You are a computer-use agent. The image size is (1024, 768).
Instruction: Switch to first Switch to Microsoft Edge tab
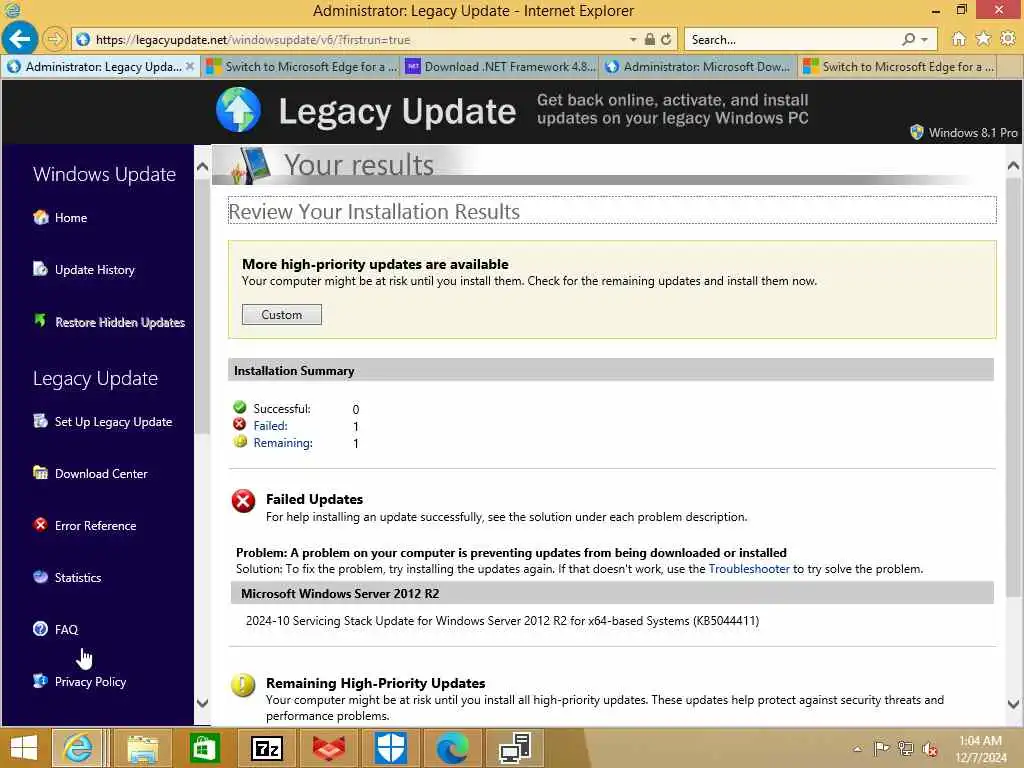(300, 67)
